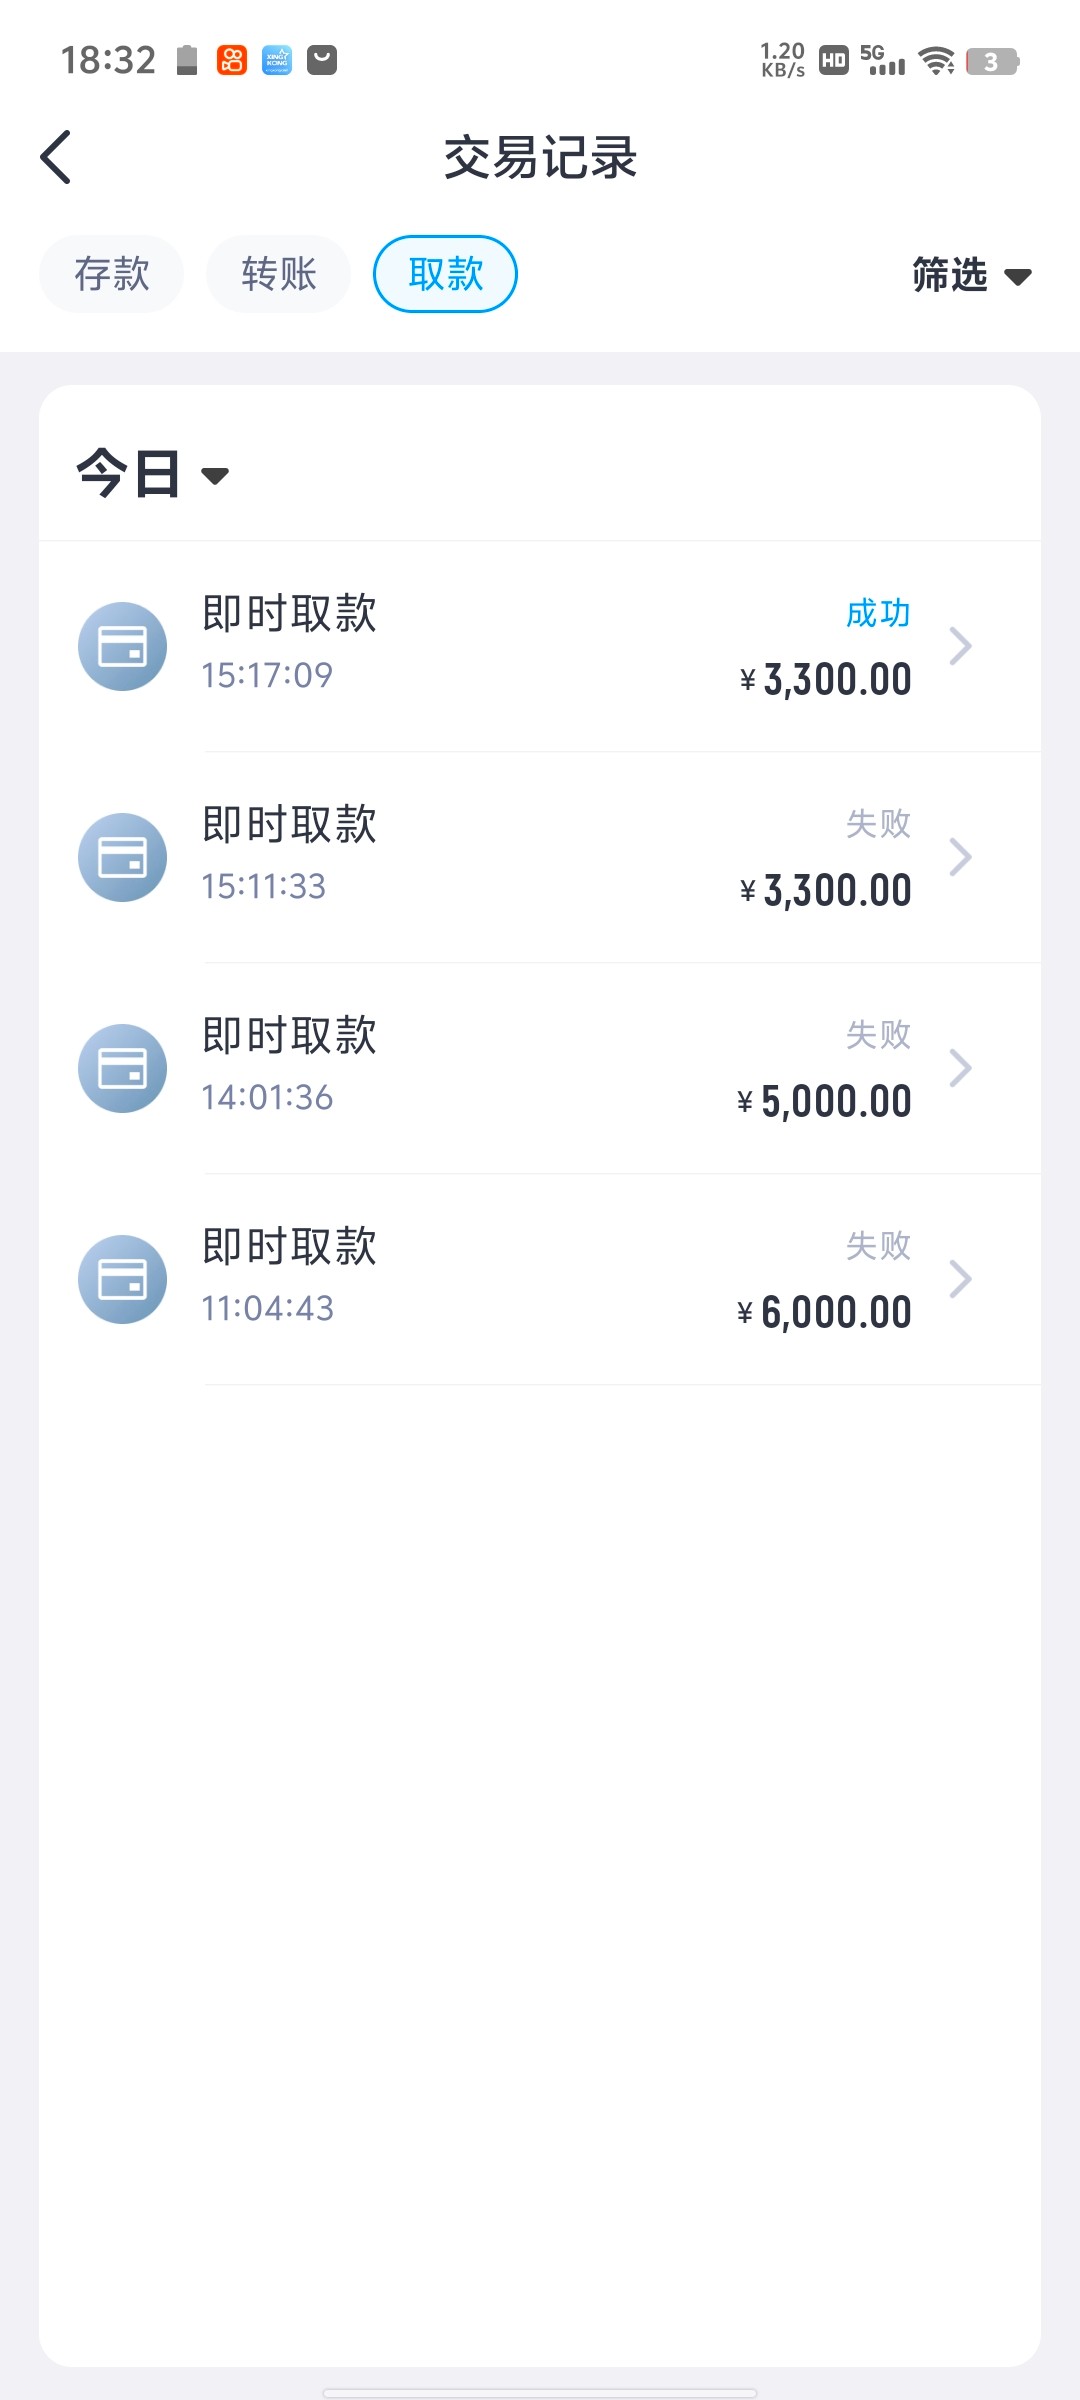1080x2400 pixels.
Task: Tap the 即时取款 entry at 11:04:43
Action: click(x=289, y=1247)
